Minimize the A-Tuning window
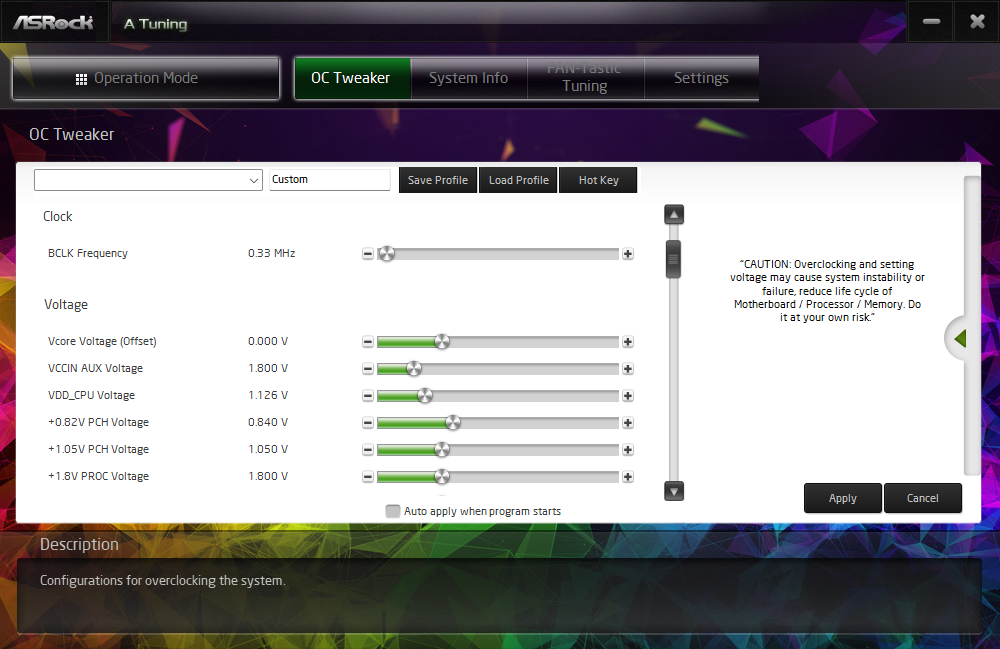The width and height of the screenshot is (1000, 649). (x=931, y=22)
